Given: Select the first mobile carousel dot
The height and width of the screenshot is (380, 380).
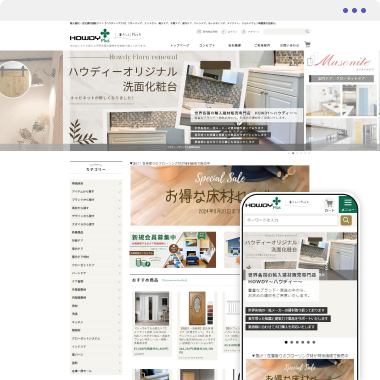Looking at the screenshot, I should (286, 342).
